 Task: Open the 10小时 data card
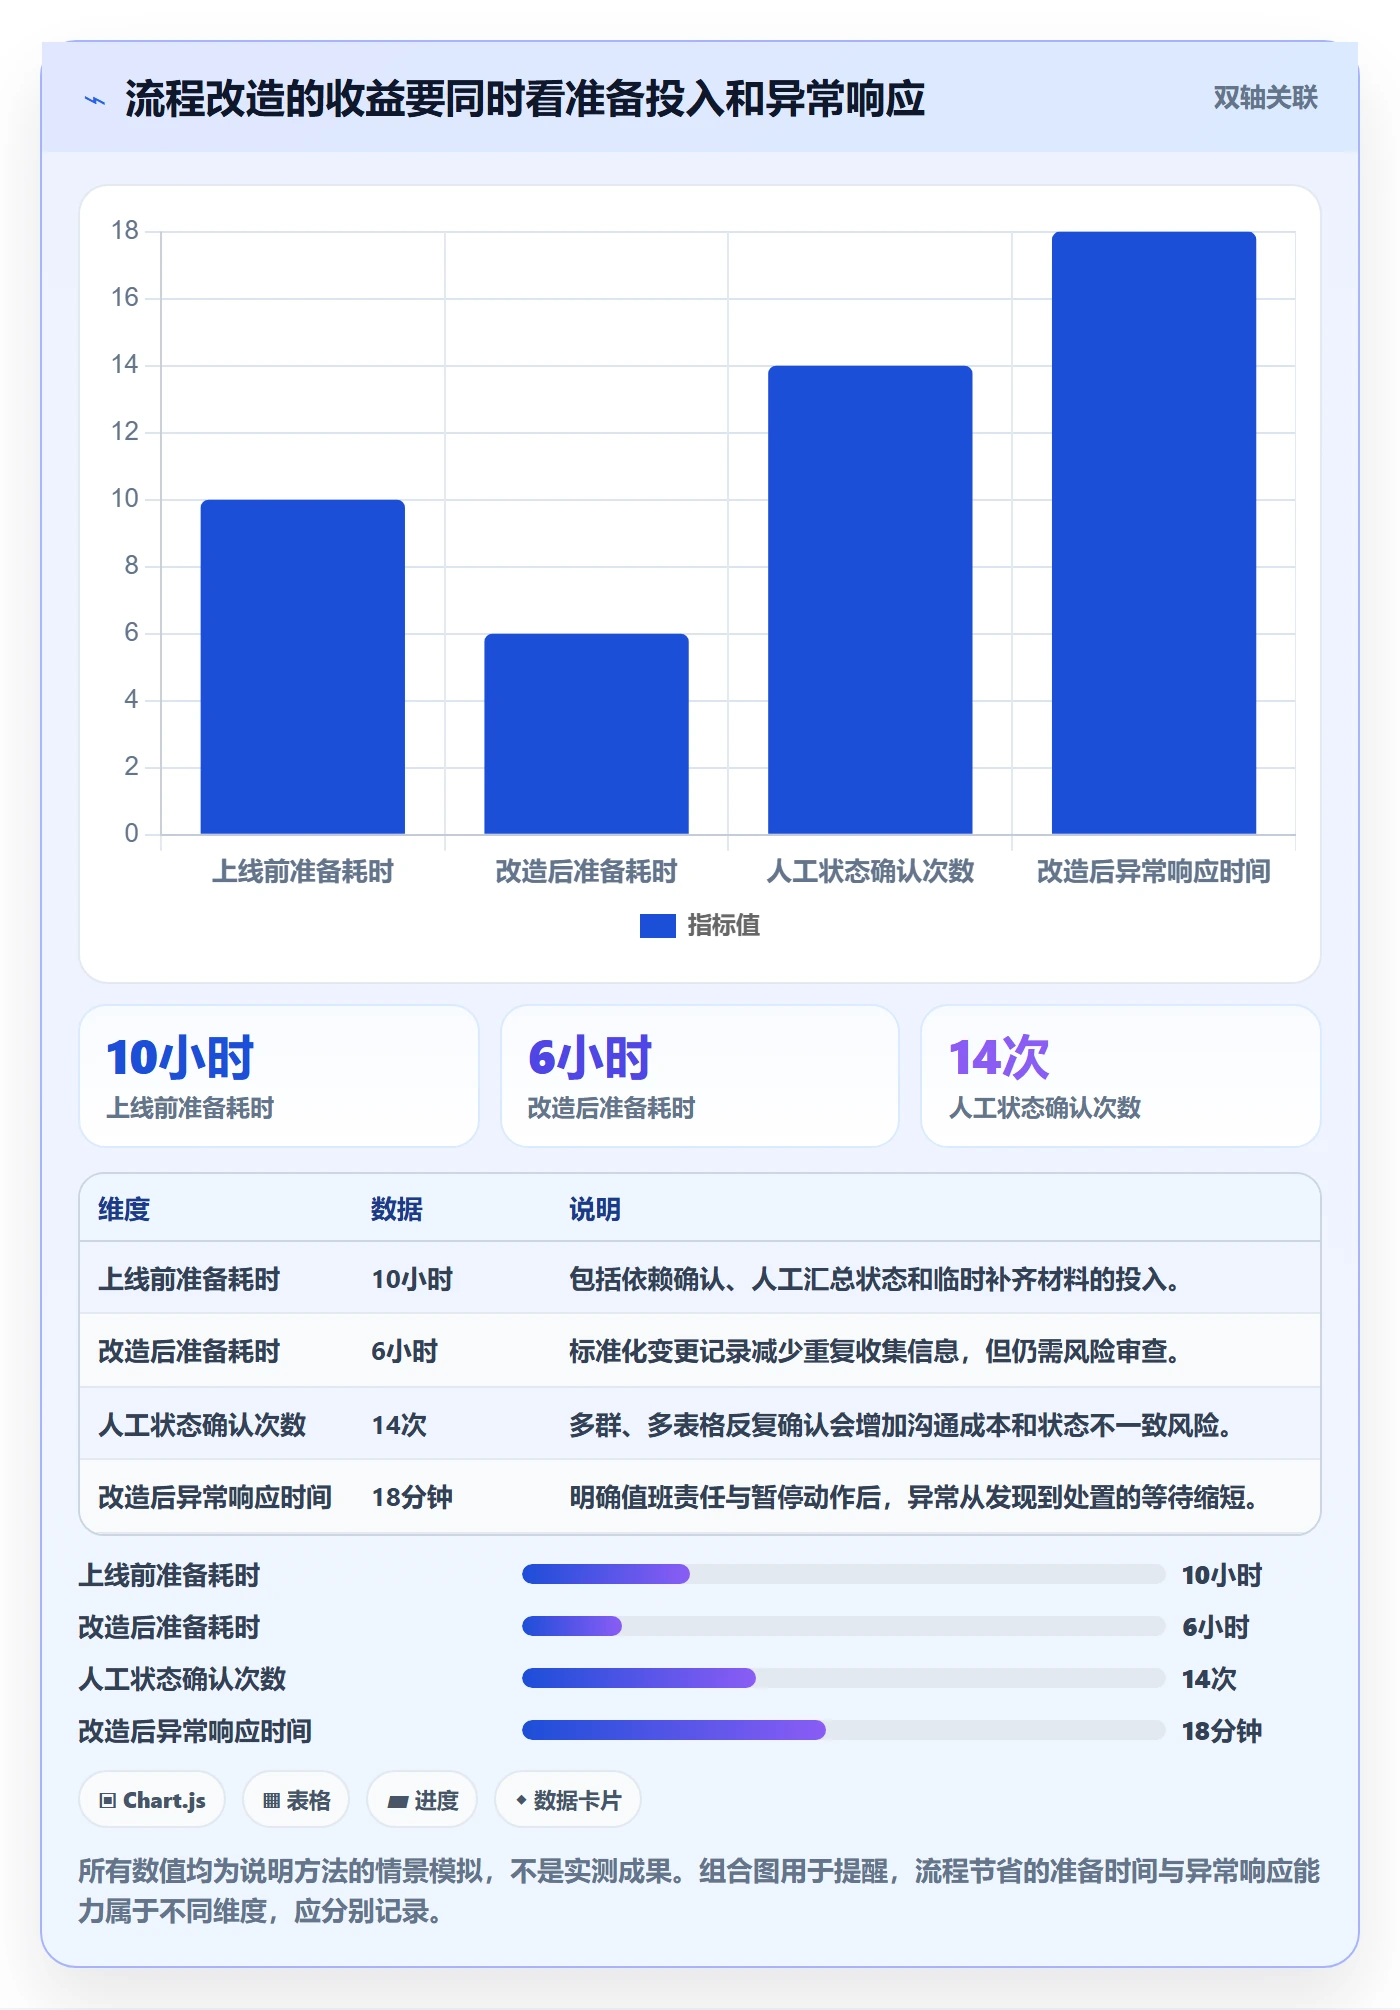[279, 1076]
